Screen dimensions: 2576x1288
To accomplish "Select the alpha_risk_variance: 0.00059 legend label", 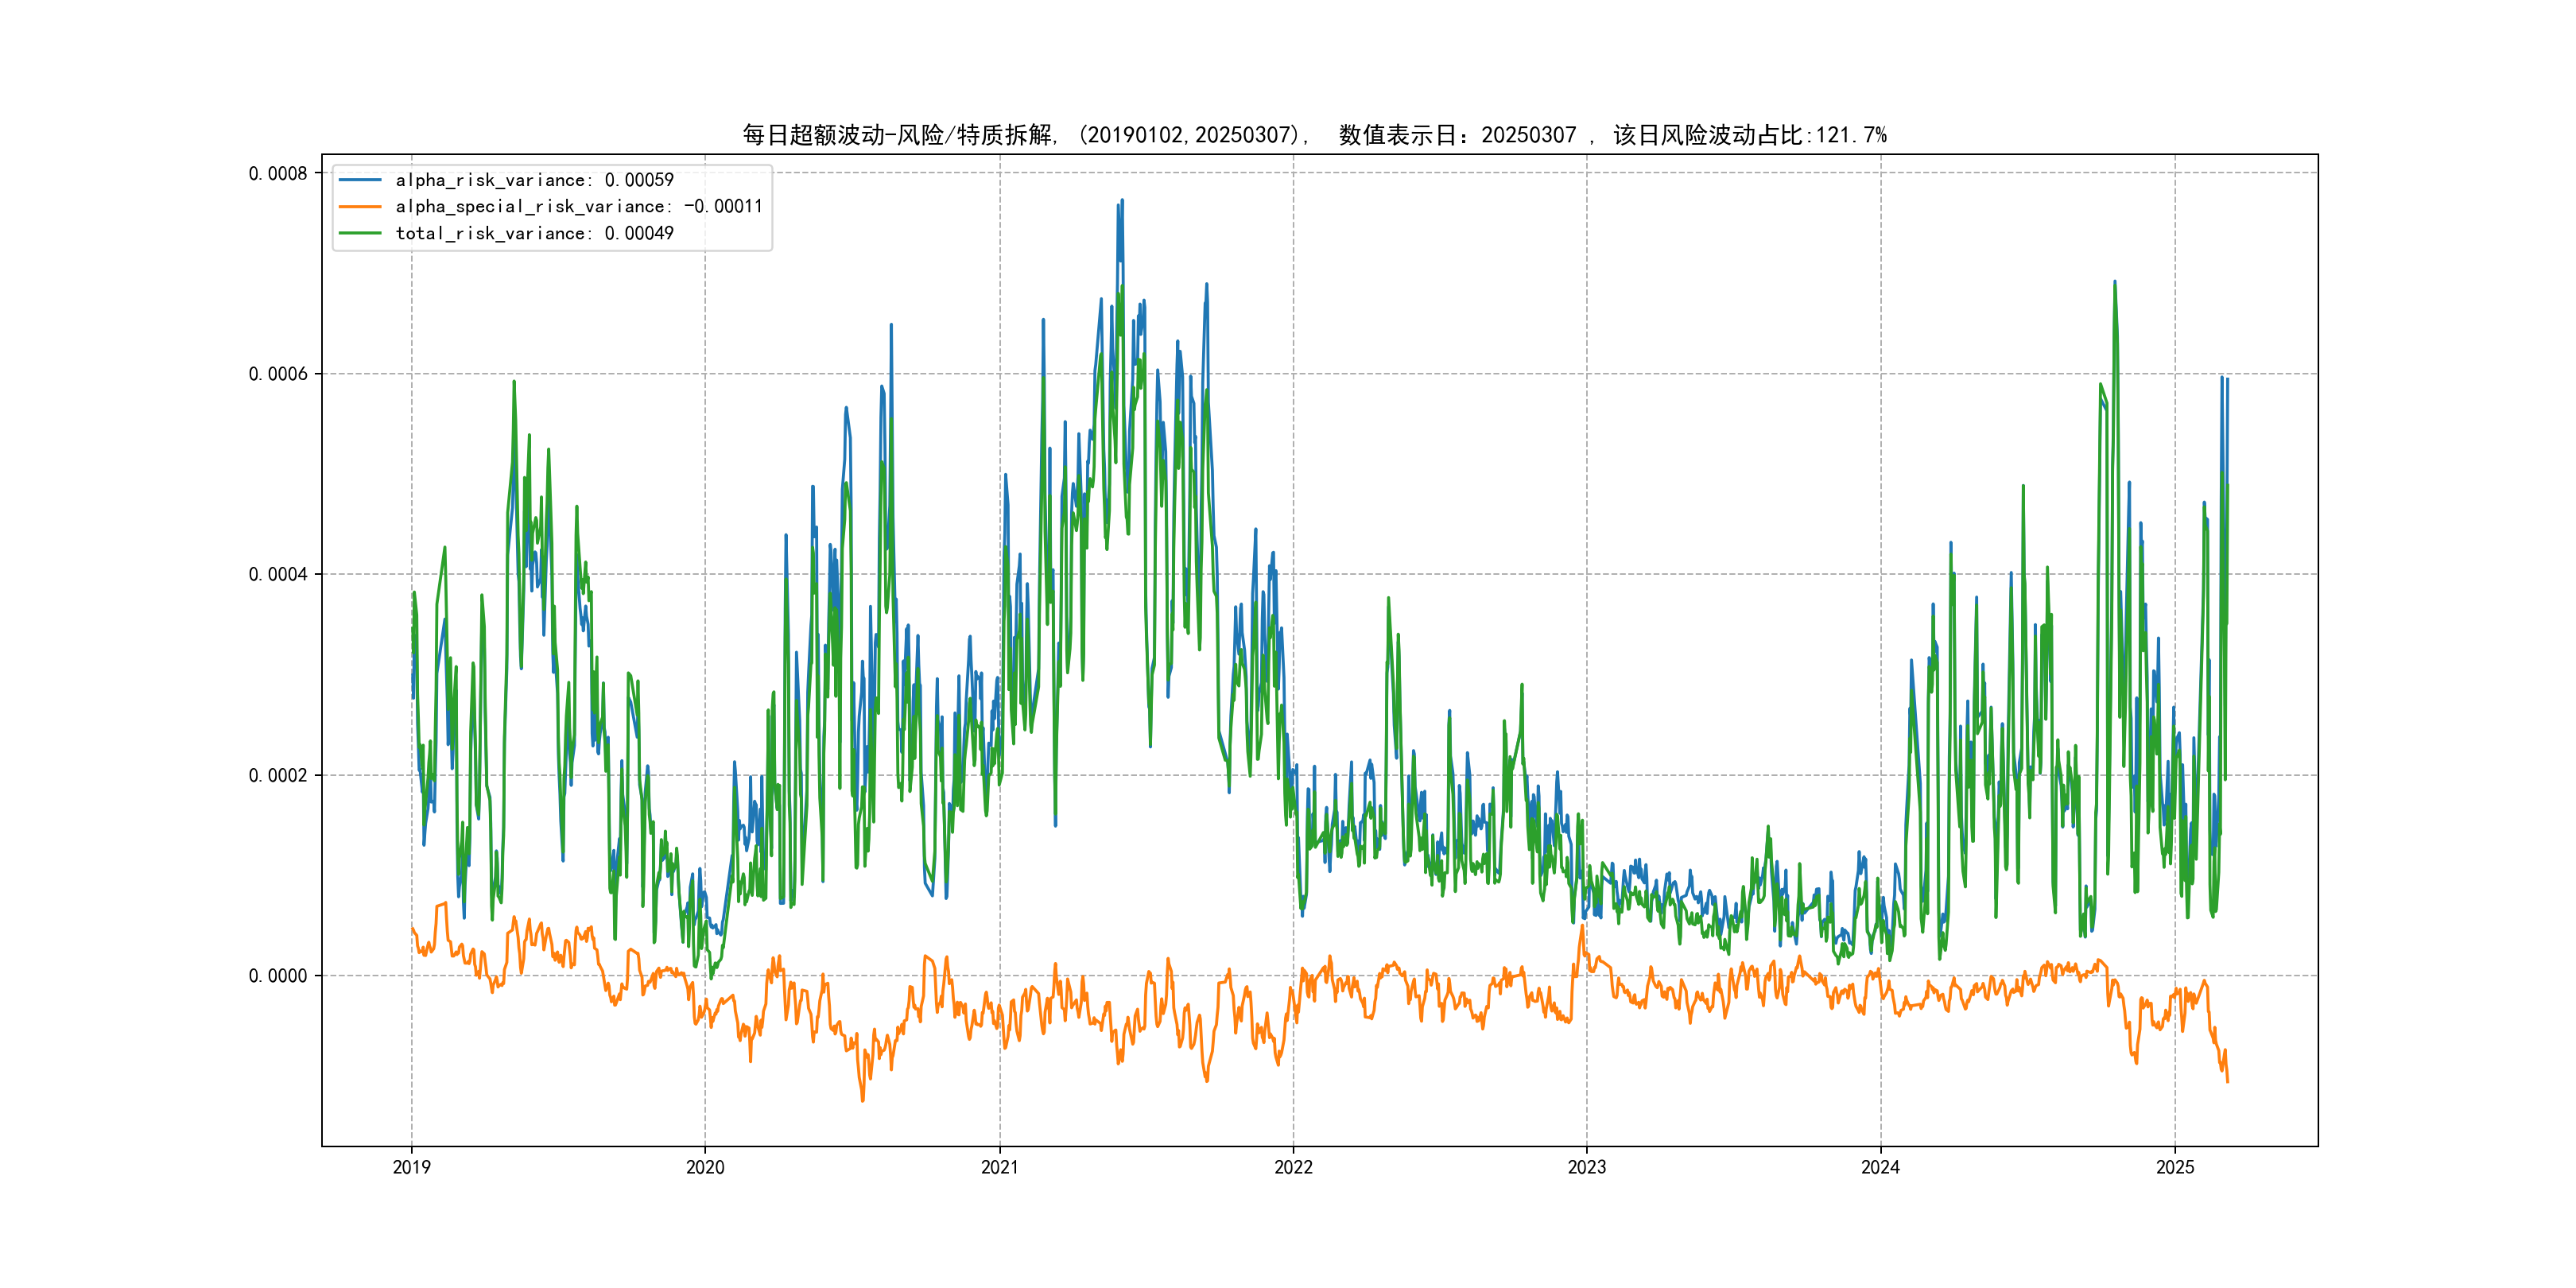I will coord(534,180).
